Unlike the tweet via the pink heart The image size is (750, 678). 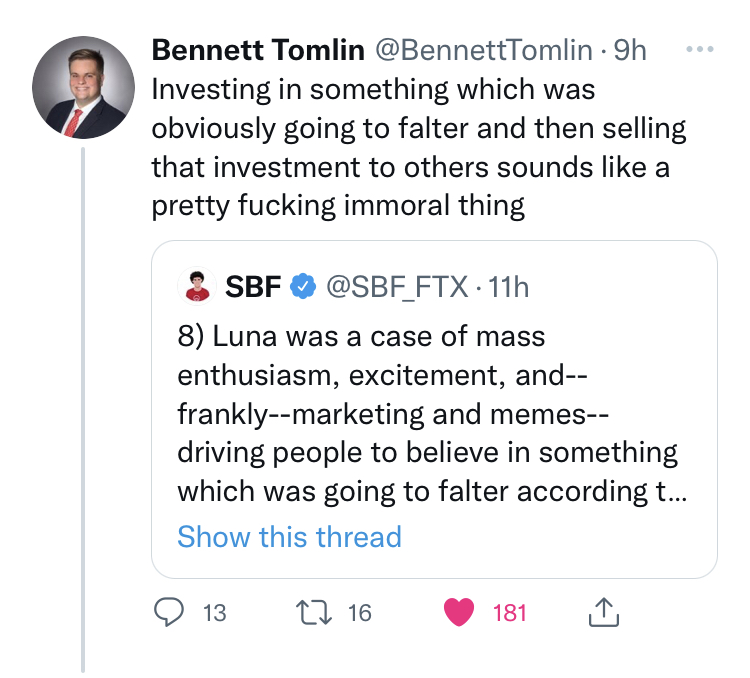459,613
